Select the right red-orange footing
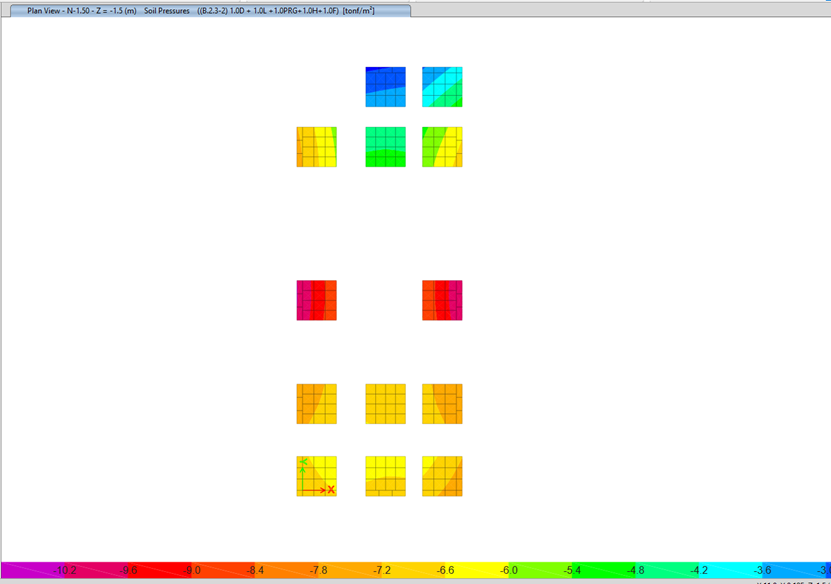831x584 pixels. pos(442,300)
